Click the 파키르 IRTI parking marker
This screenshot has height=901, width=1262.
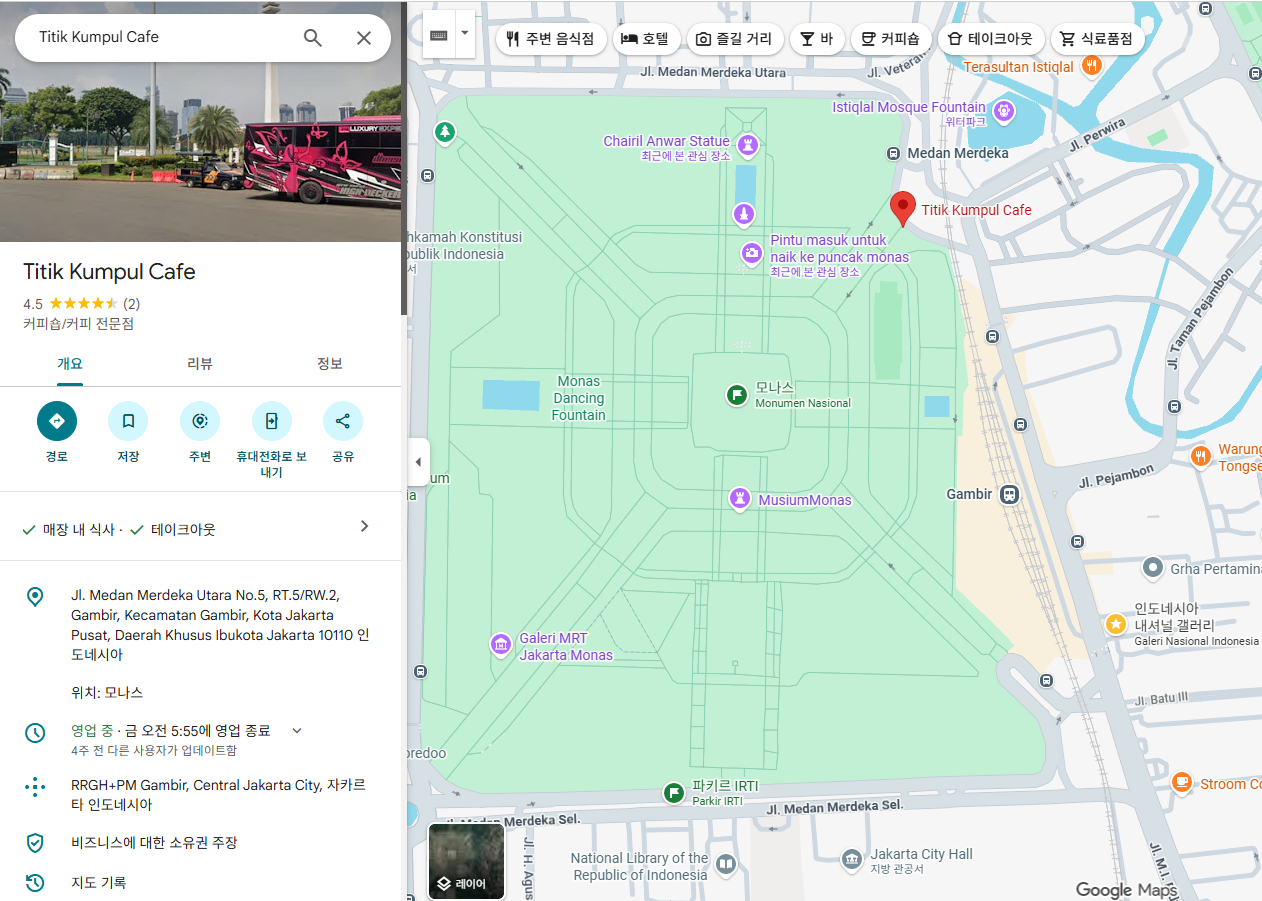click(674, 793)
